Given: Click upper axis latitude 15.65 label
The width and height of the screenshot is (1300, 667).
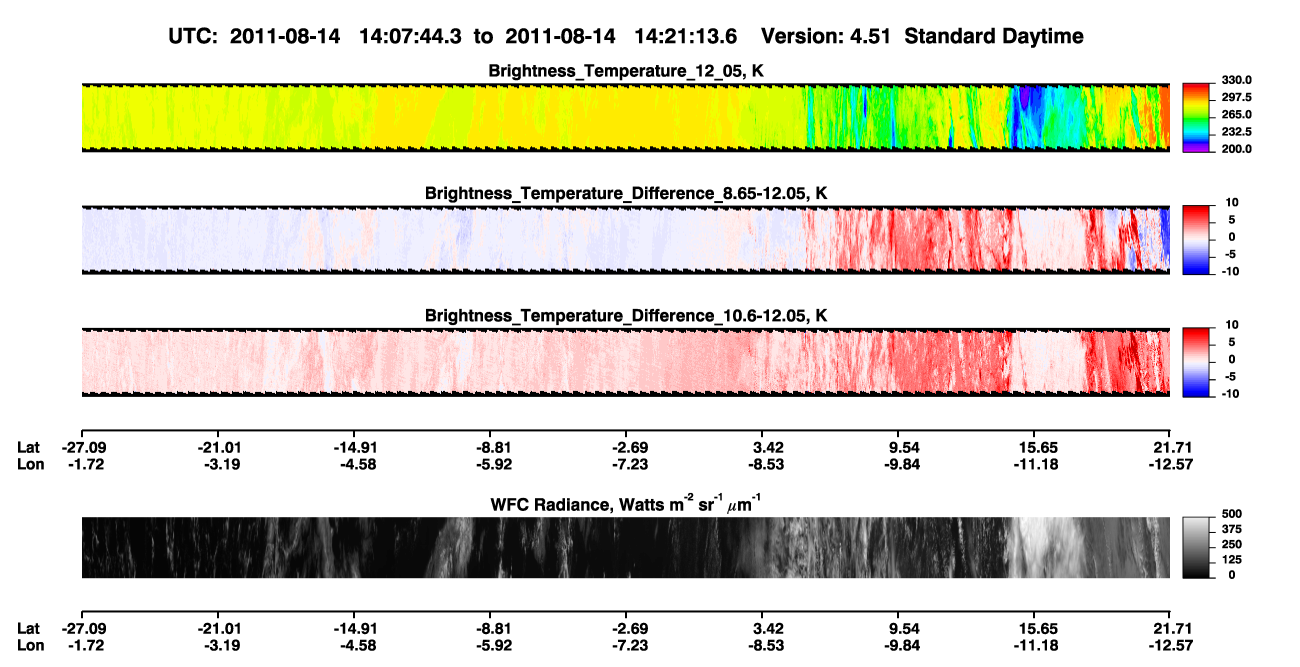Looking at the screenshot, I should [x=1036, y=448].
